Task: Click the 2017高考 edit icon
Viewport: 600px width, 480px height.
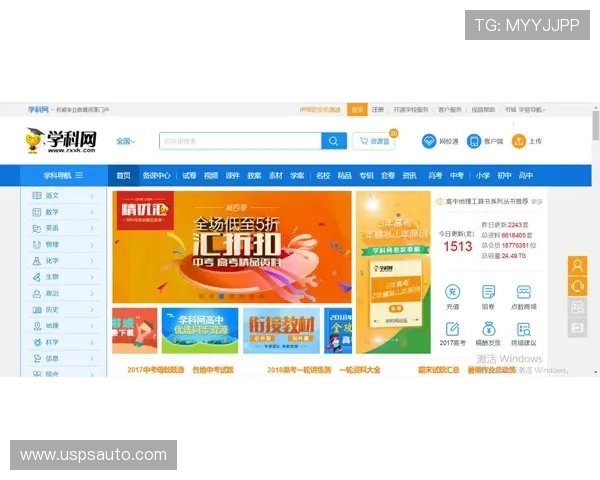Action: (452, 329)
